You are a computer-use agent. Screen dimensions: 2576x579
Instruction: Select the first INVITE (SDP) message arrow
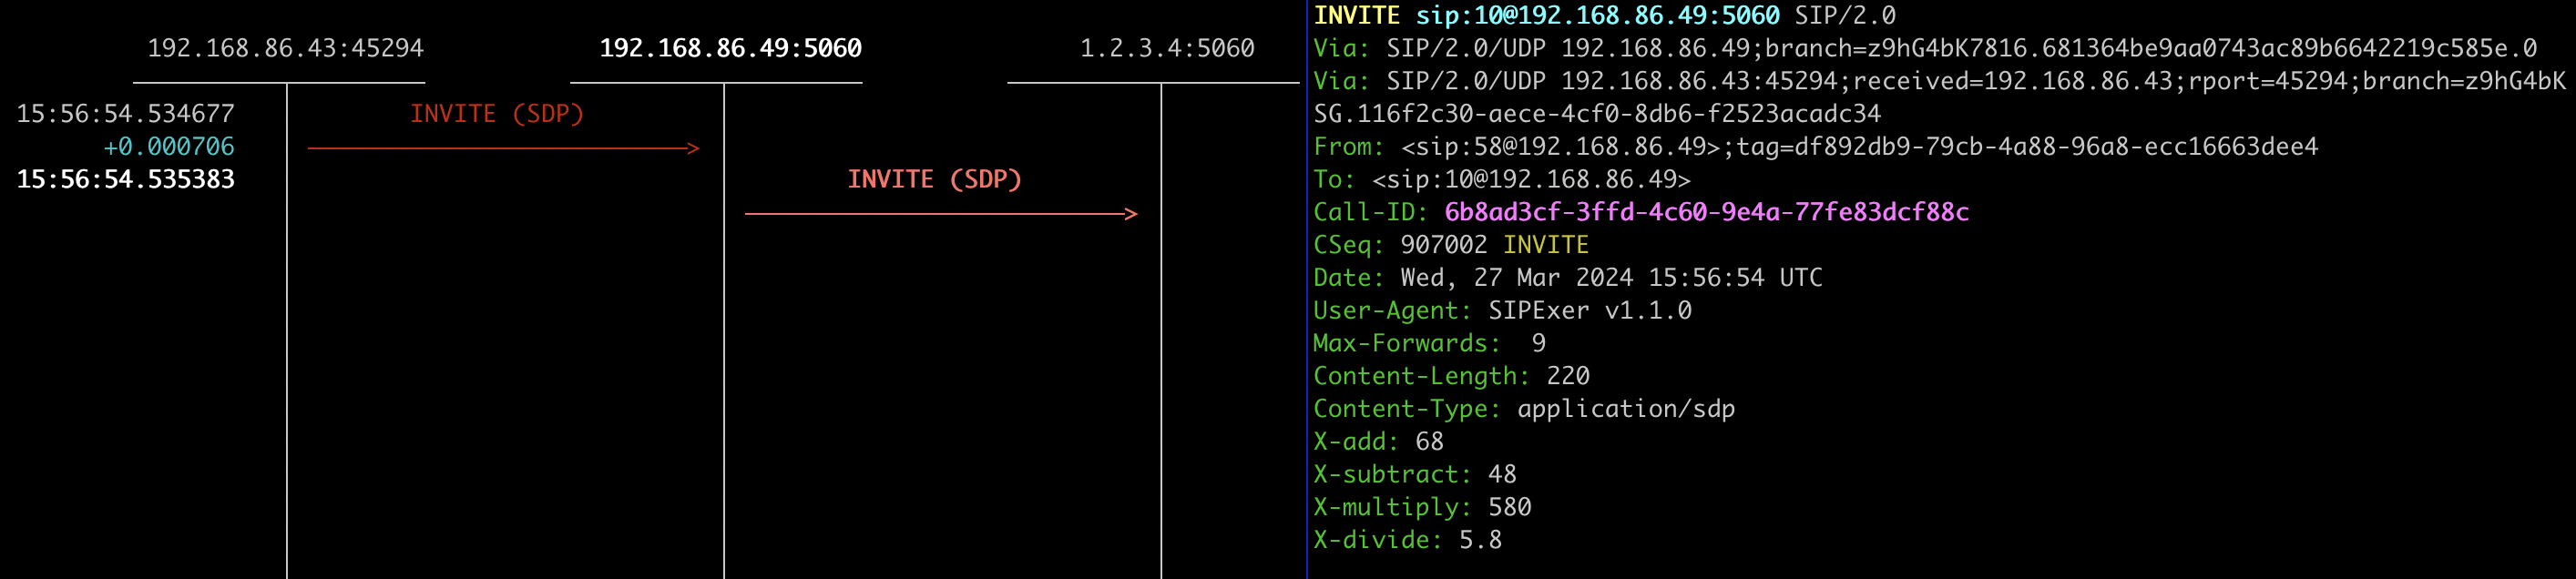tap(503, 148)
